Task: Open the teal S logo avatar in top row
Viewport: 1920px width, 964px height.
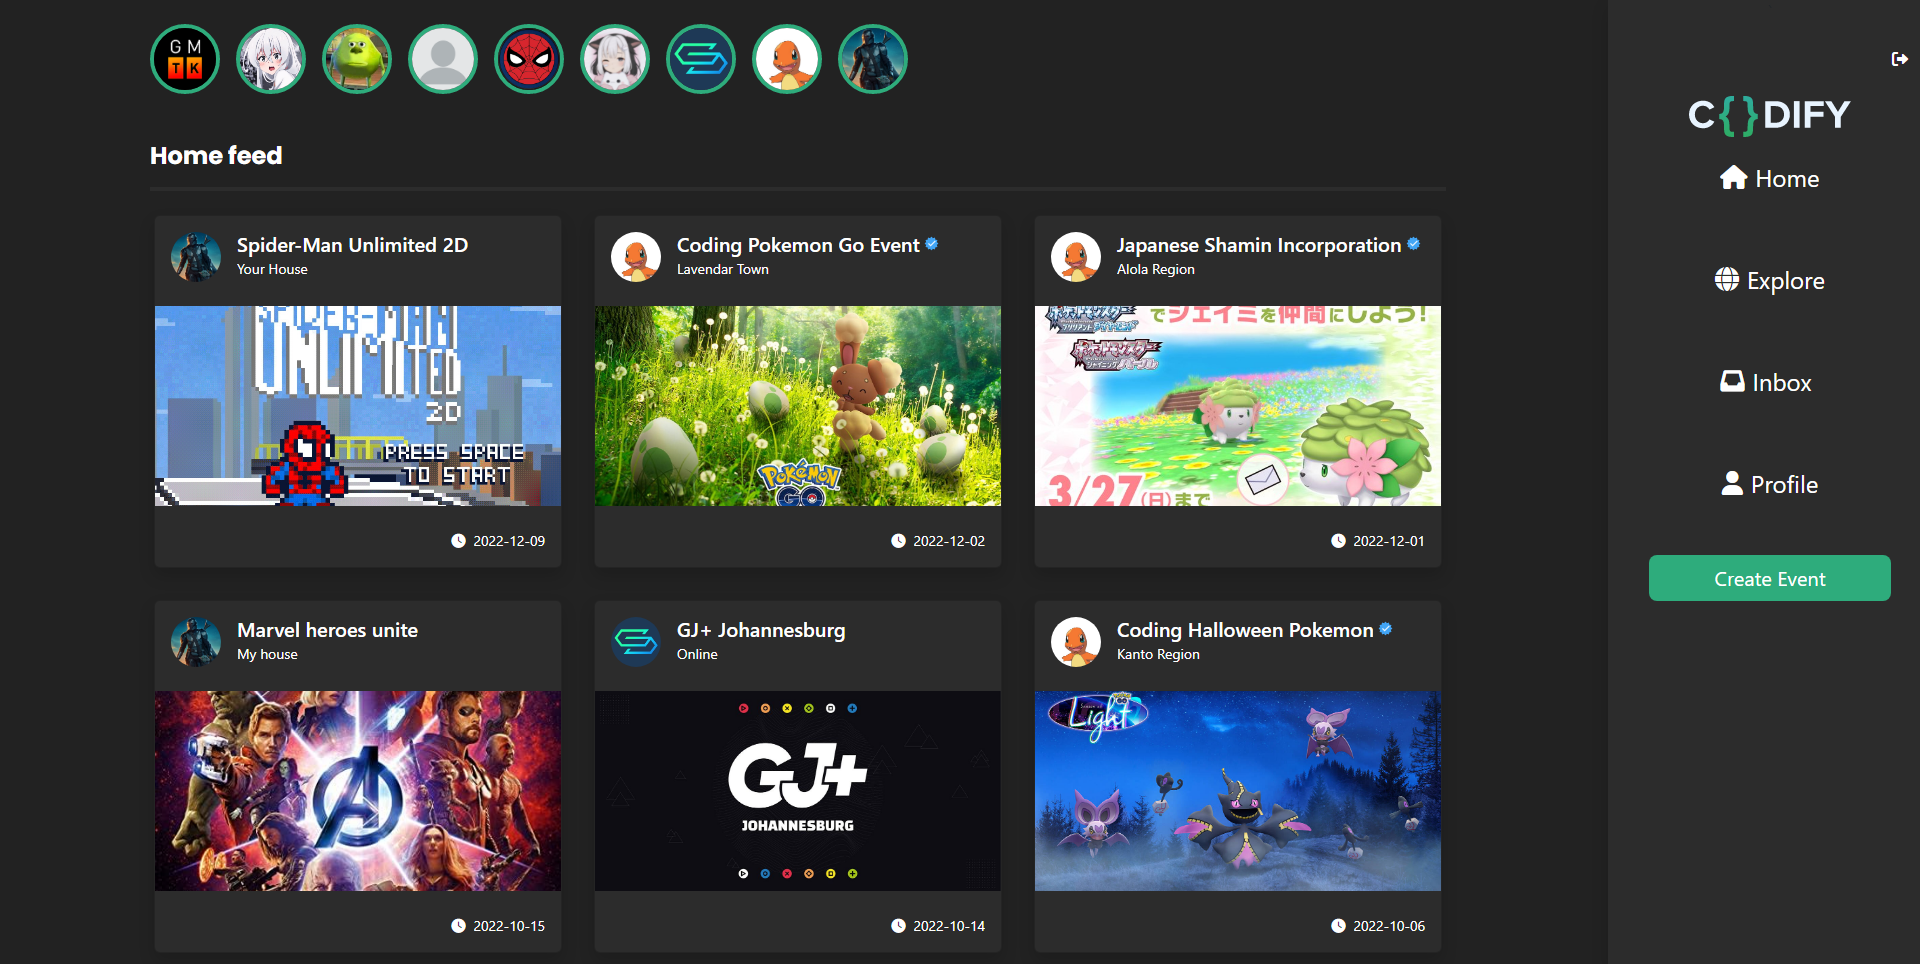Action: (701, 59)
